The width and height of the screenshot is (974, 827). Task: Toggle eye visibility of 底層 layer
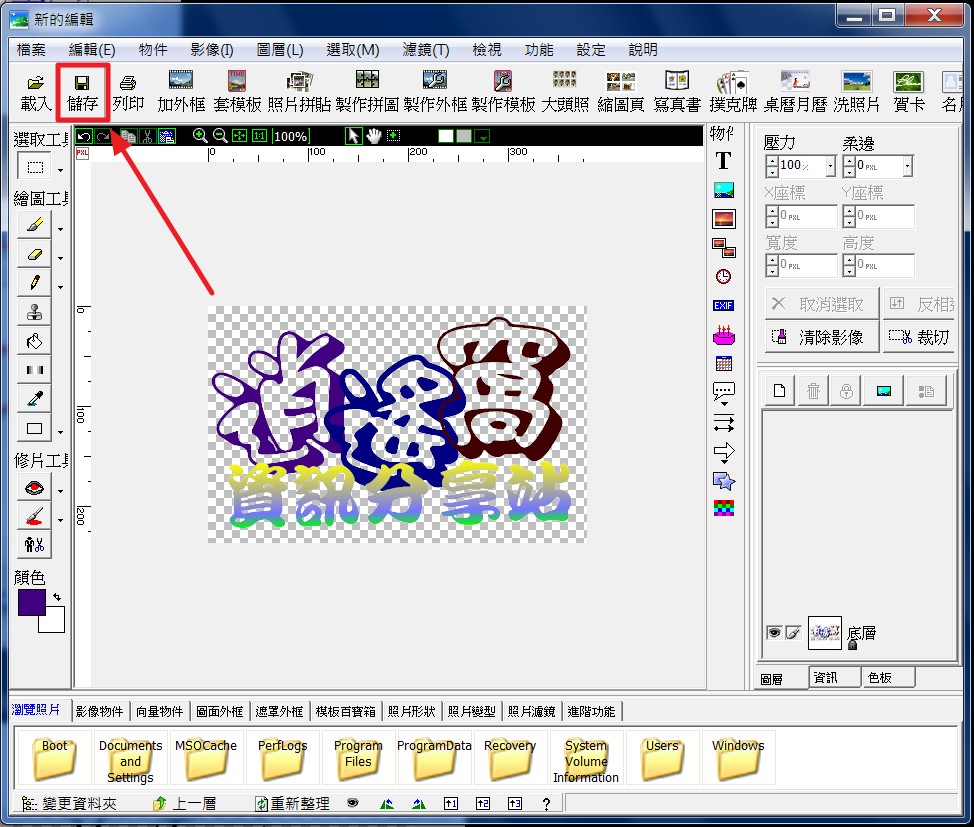[774, 633]
